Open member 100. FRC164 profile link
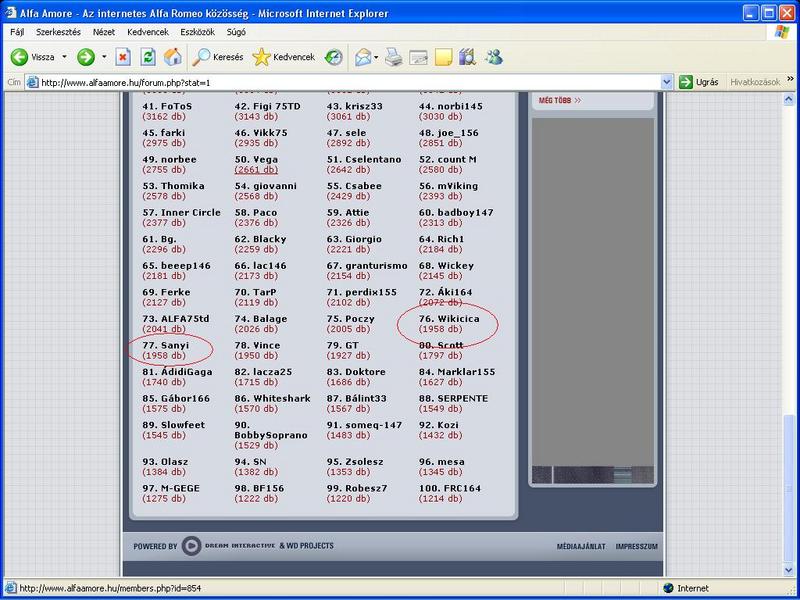800x600 pixels. click(450, 488)
